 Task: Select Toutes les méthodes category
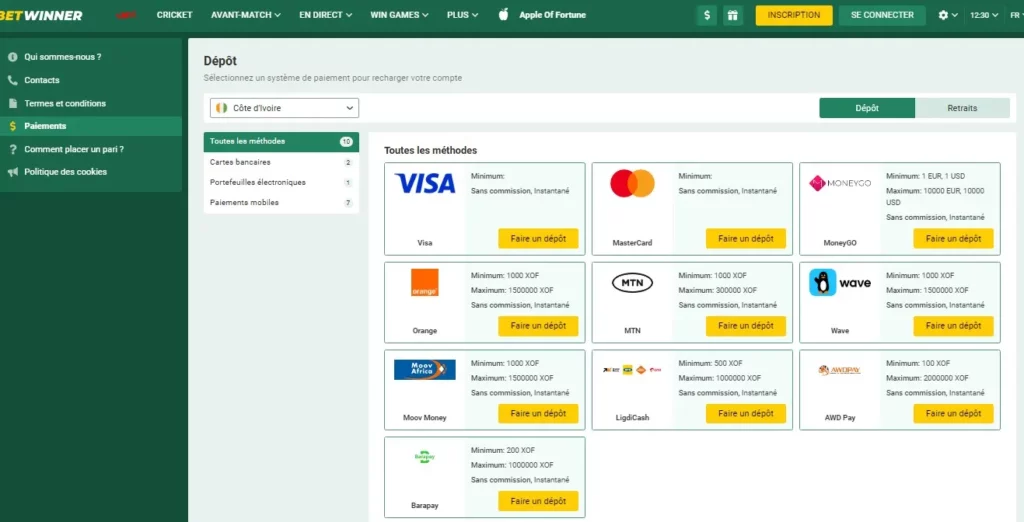tap(281, 142)
